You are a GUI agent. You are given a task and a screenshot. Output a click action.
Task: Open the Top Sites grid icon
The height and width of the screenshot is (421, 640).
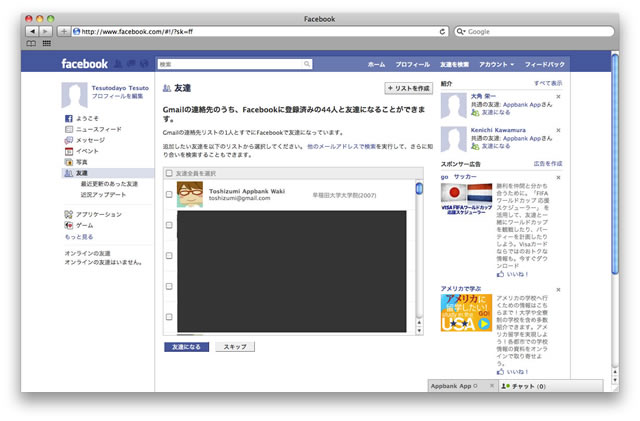[47, 43]
